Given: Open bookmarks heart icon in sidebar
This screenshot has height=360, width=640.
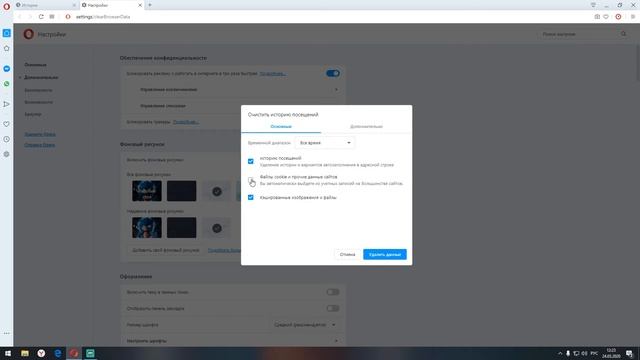Looking at the screenshot, I should pyautogui.click(x=7, y=124).
